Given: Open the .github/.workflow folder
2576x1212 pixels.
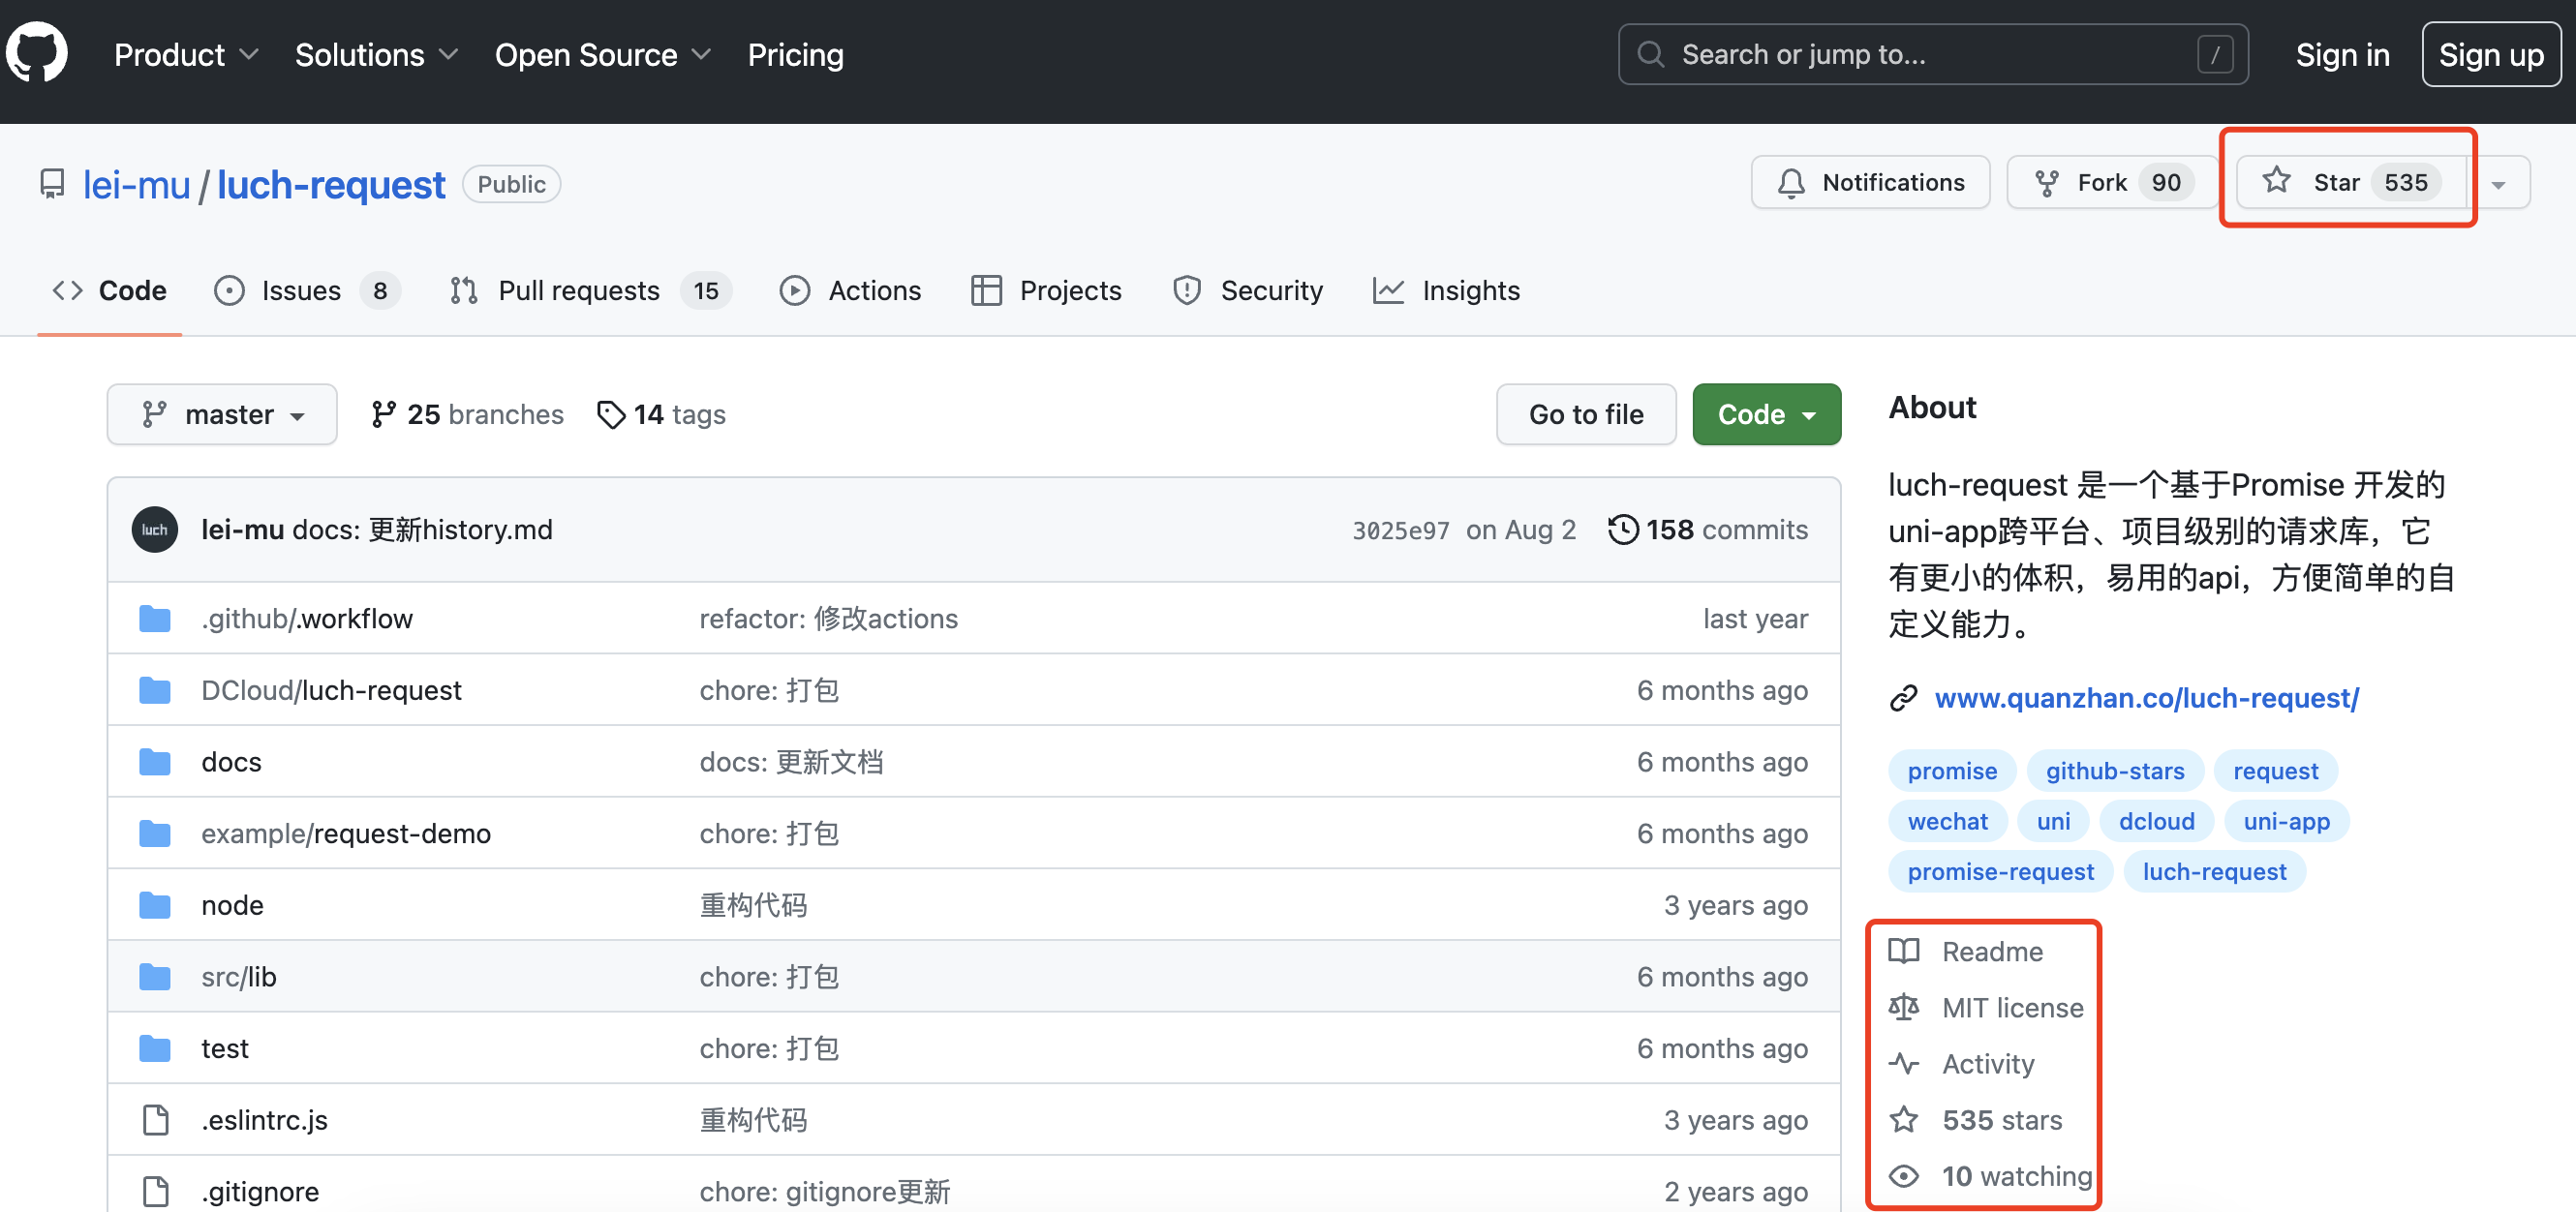Looking at the screenshot, I should click(307, 619).
